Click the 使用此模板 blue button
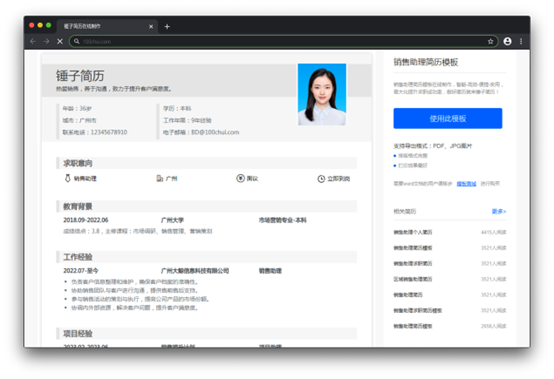Viewport: 554px width, 379px height. click(x=448, y=118)
